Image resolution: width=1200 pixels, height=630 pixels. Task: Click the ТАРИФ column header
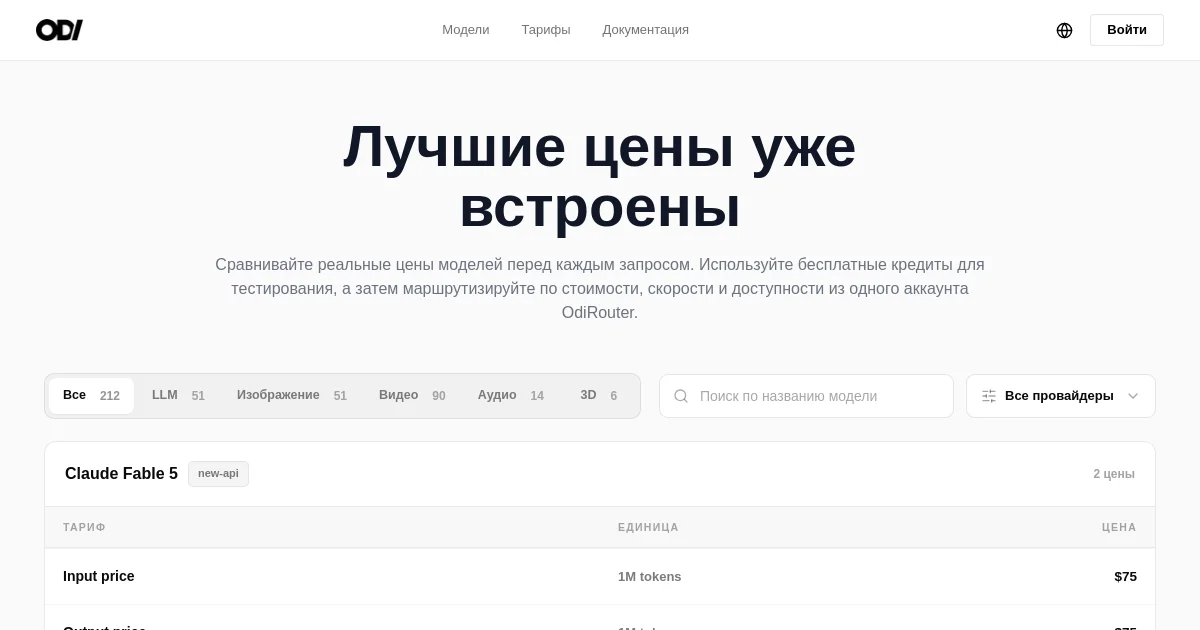[x=84, y=527]
